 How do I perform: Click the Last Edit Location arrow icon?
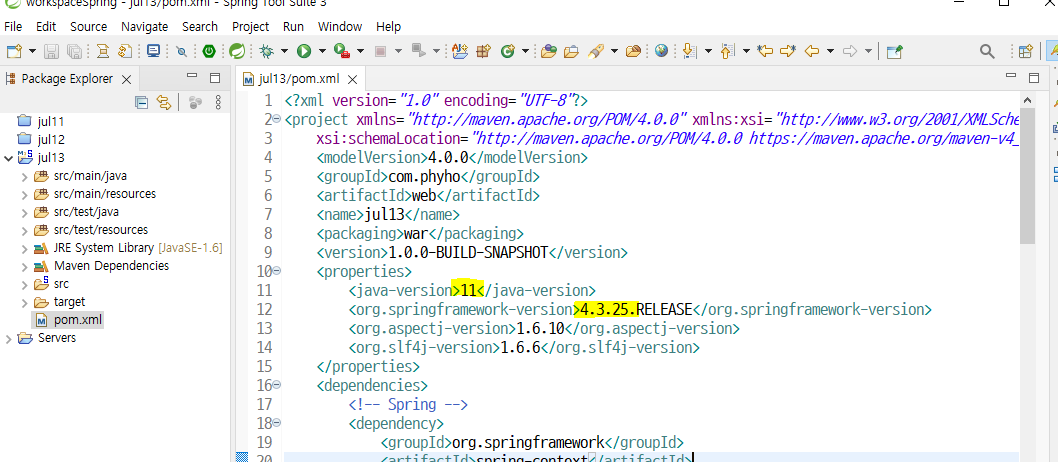(764, 51)
